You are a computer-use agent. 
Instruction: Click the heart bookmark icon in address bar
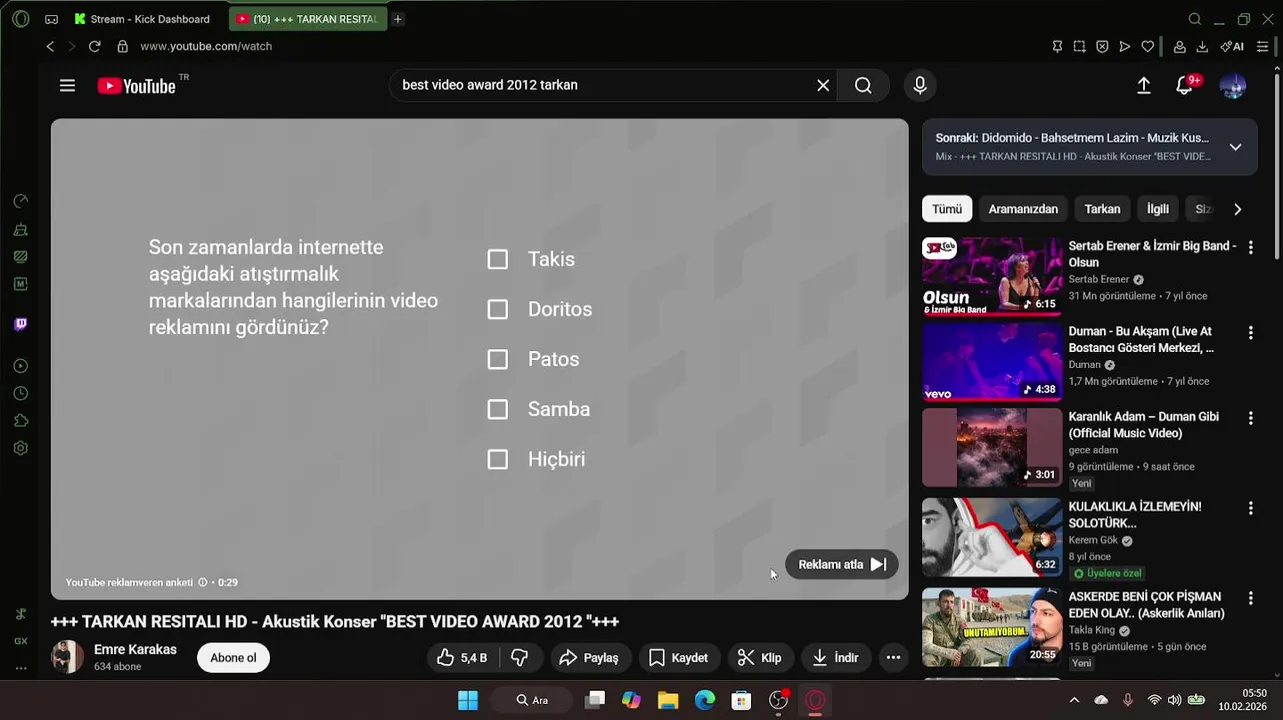coord(1147,46)
